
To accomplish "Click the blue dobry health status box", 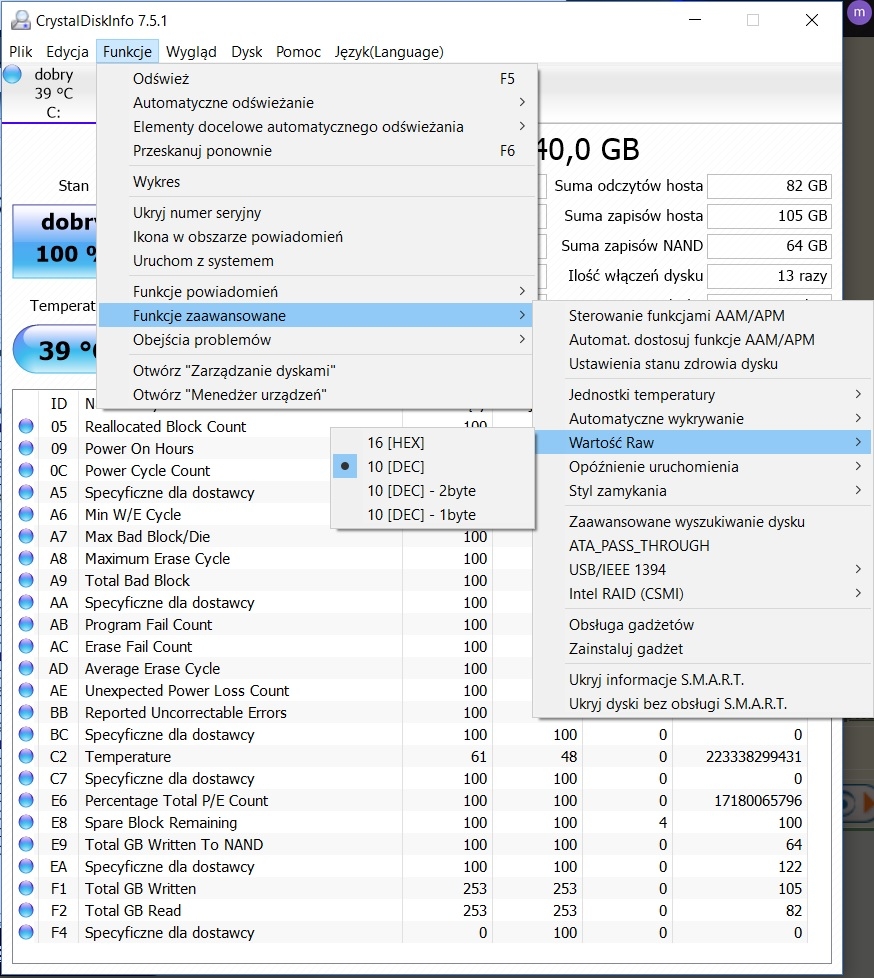I will click(x=55, y=241).
